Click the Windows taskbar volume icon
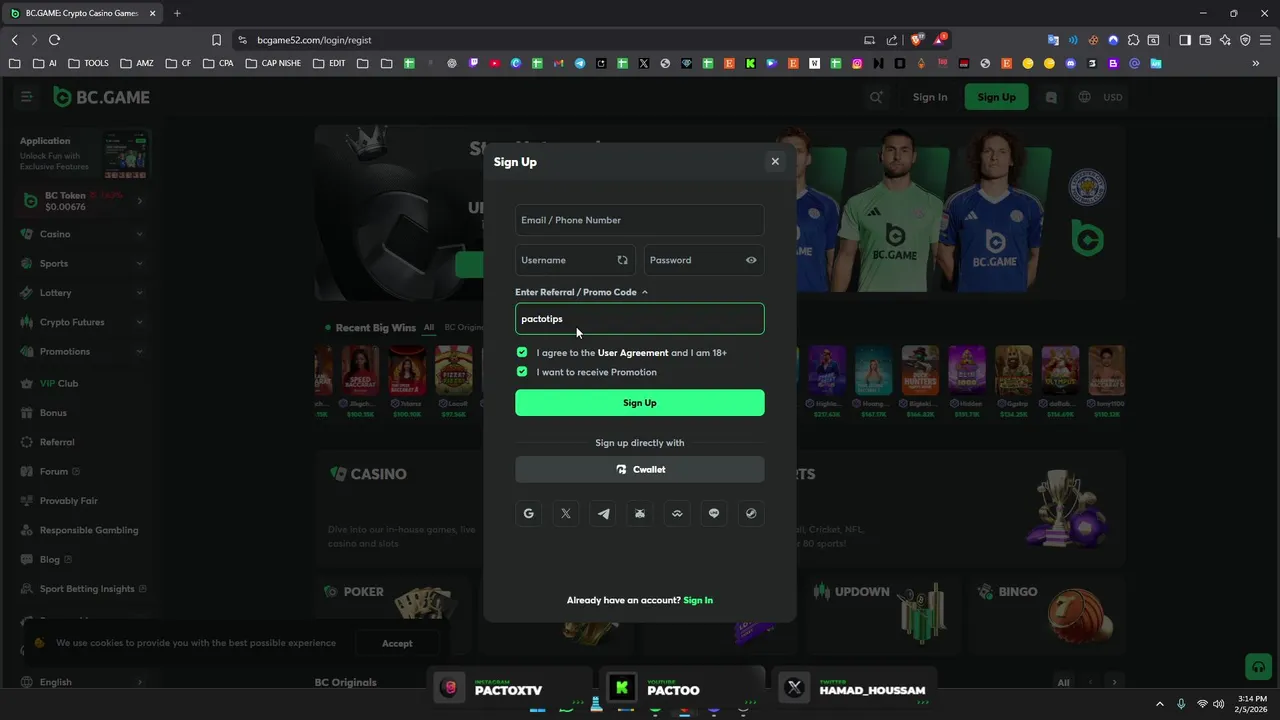 pos(1219,704)
